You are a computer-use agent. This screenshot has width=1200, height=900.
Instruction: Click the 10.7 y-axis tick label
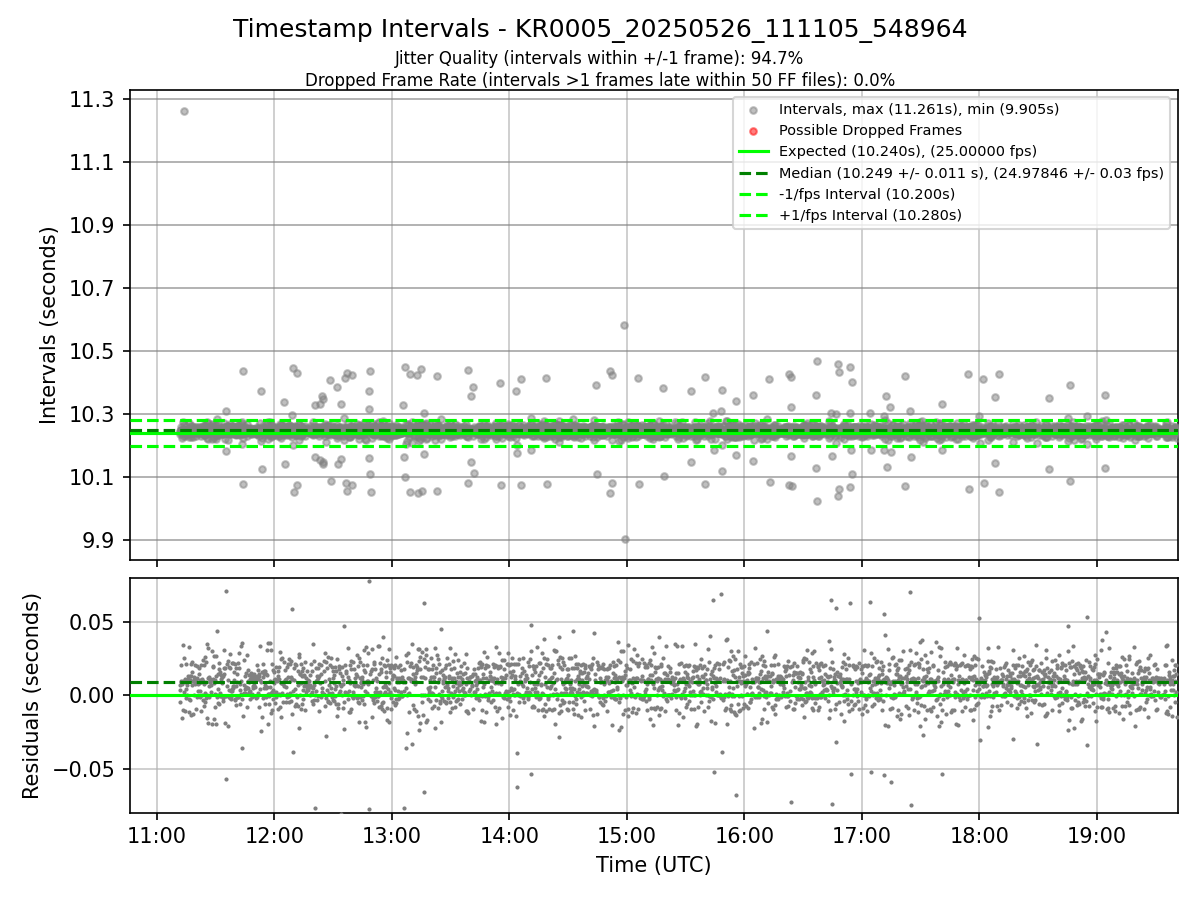(x=94, y=288)
